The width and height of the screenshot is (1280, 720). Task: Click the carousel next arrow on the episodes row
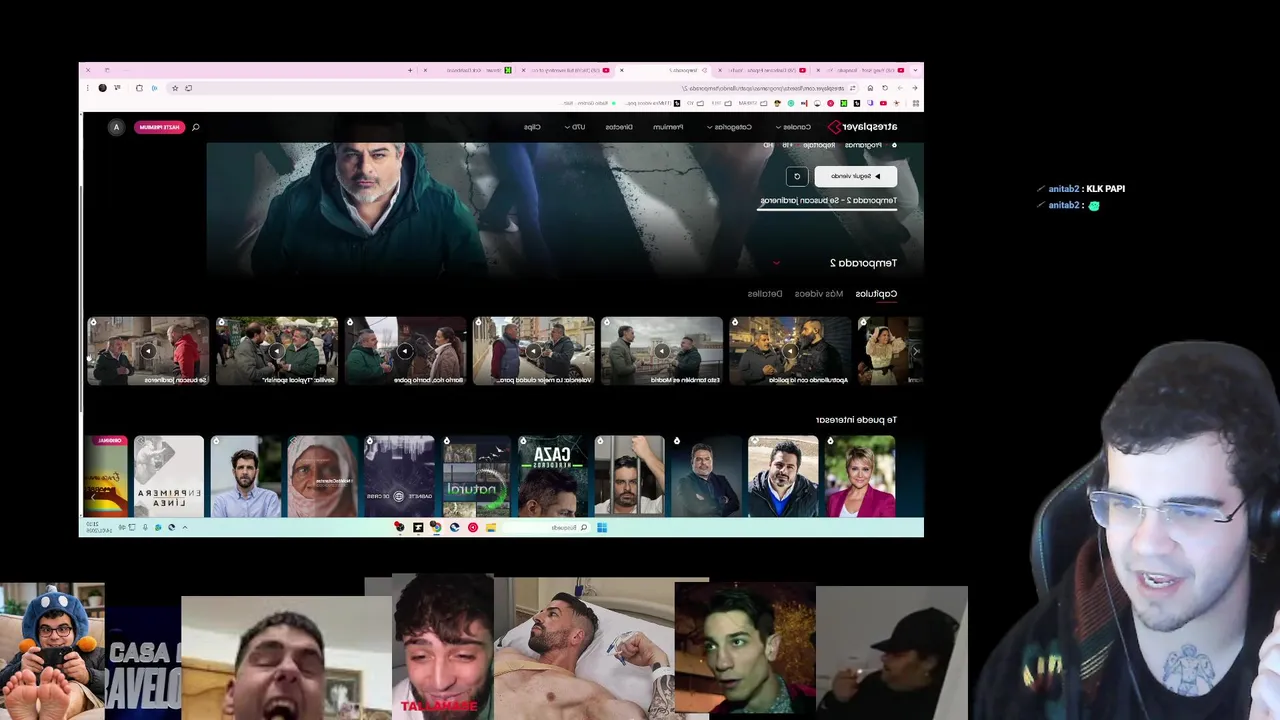tap(915, 351)
